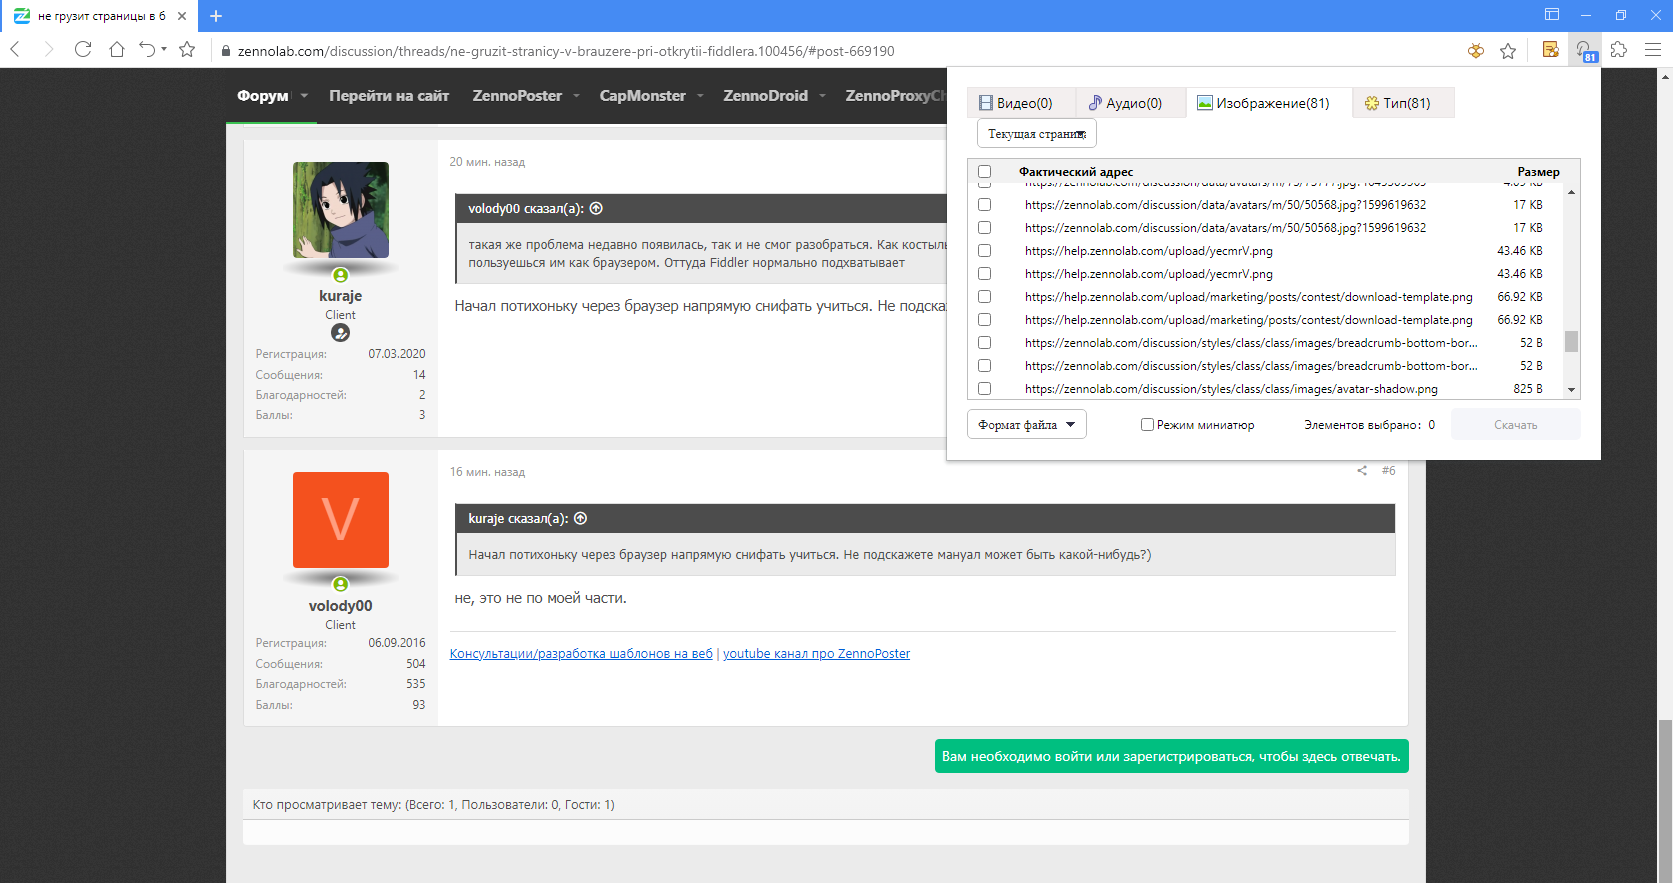Click the browser forward arrow
The image size is (1673, 883).
(x=48, y=49)
